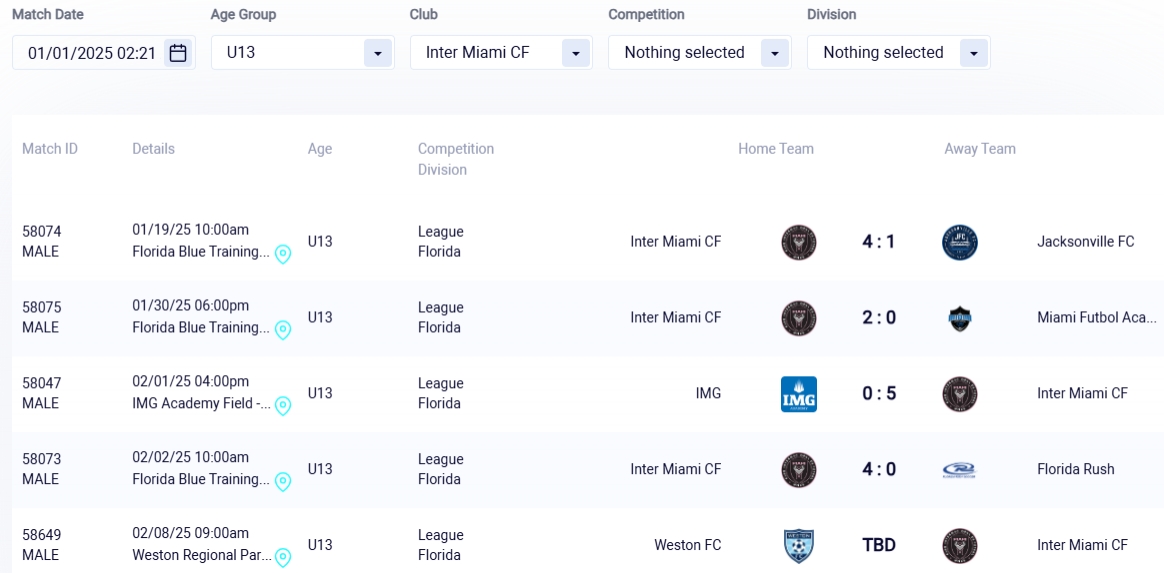Click location pin for Weston Regional Park match

click(x=283, y=558)
